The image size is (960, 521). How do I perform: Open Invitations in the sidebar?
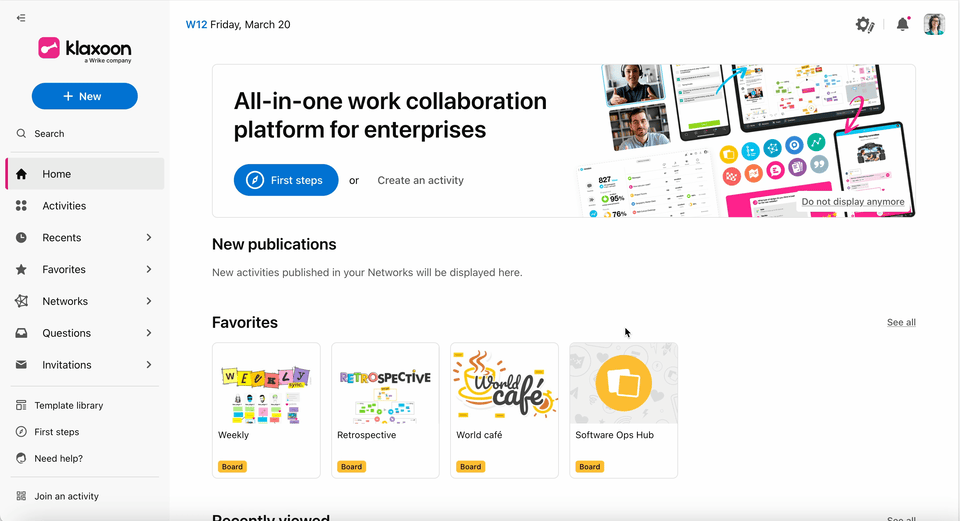tap(84, 365)
